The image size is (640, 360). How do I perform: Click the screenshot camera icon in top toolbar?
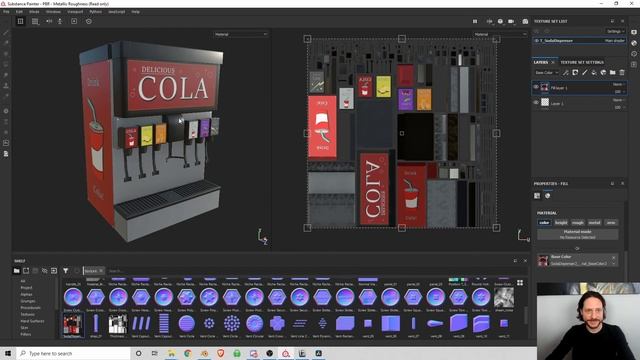click(x=525, y=21)
